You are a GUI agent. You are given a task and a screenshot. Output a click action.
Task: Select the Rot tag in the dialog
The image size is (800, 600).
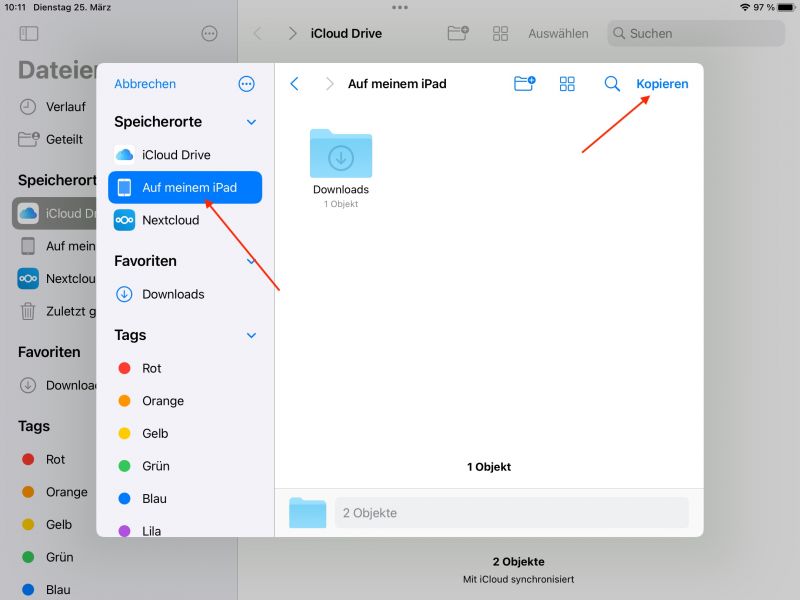[x=151, y=368]
